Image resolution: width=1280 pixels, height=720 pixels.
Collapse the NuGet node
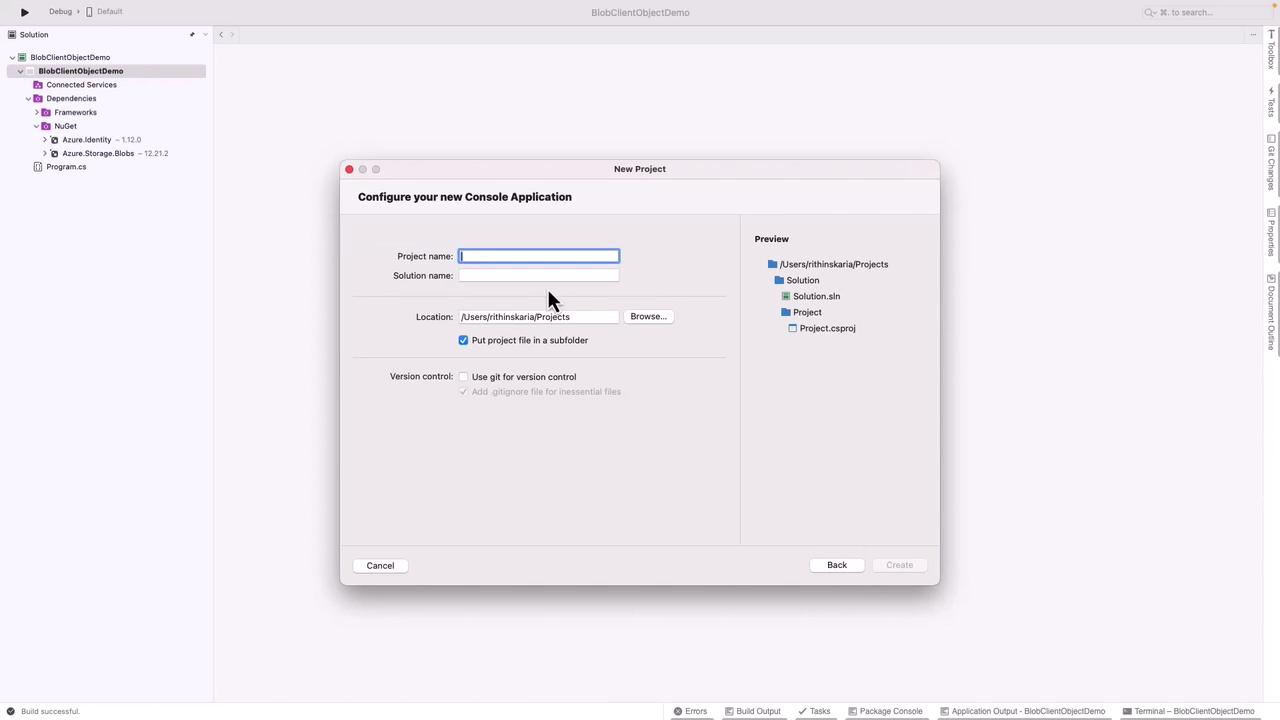(37, 127)
